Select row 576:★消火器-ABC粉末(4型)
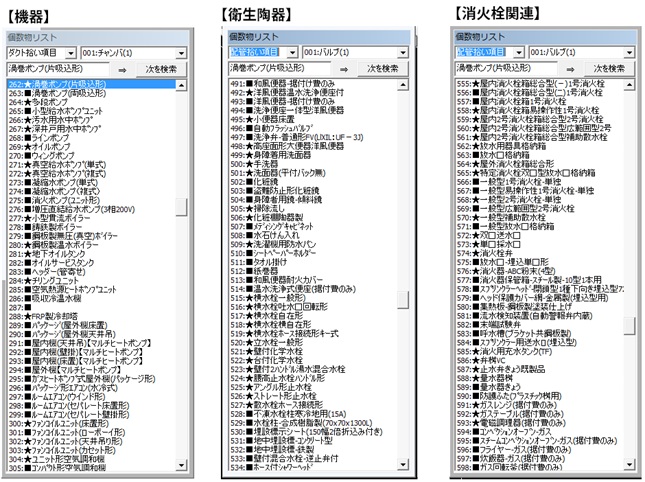The height and width of the screenshot is (482, 645). coord(539,271)
